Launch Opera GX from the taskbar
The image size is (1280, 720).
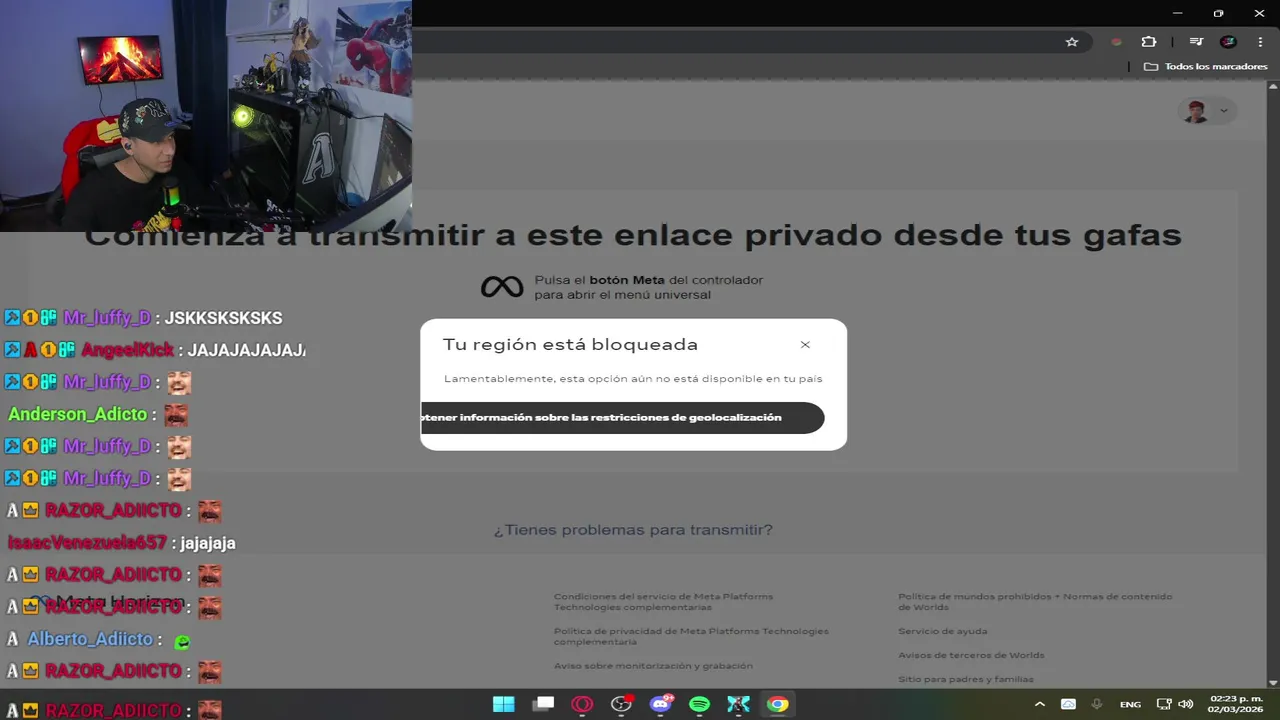point(582,704)
